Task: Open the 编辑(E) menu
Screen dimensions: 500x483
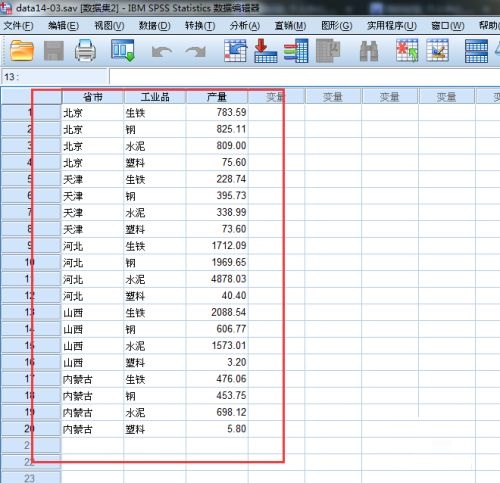Action: click(x=63, y=26)
